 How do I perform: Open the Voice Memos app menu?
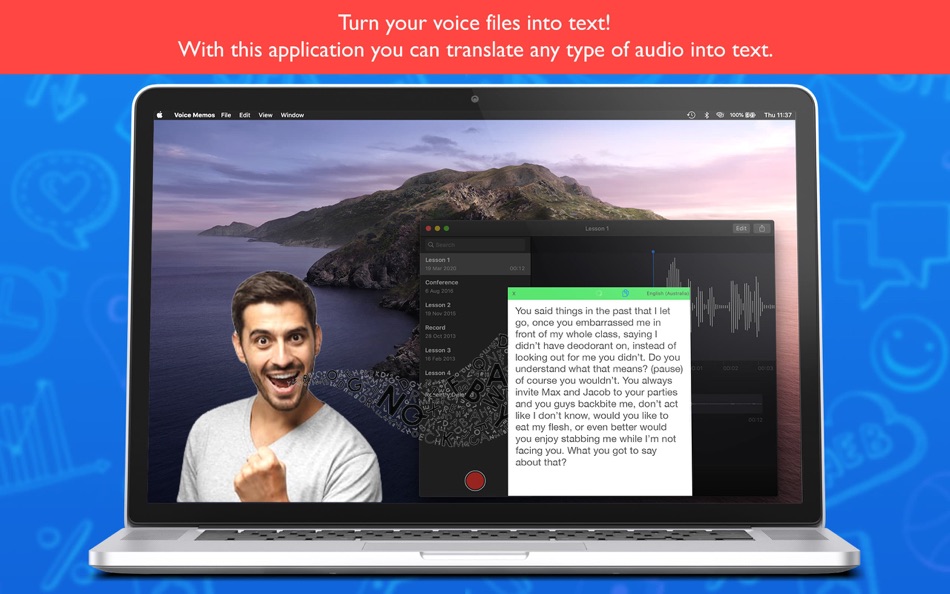(194, 115)
